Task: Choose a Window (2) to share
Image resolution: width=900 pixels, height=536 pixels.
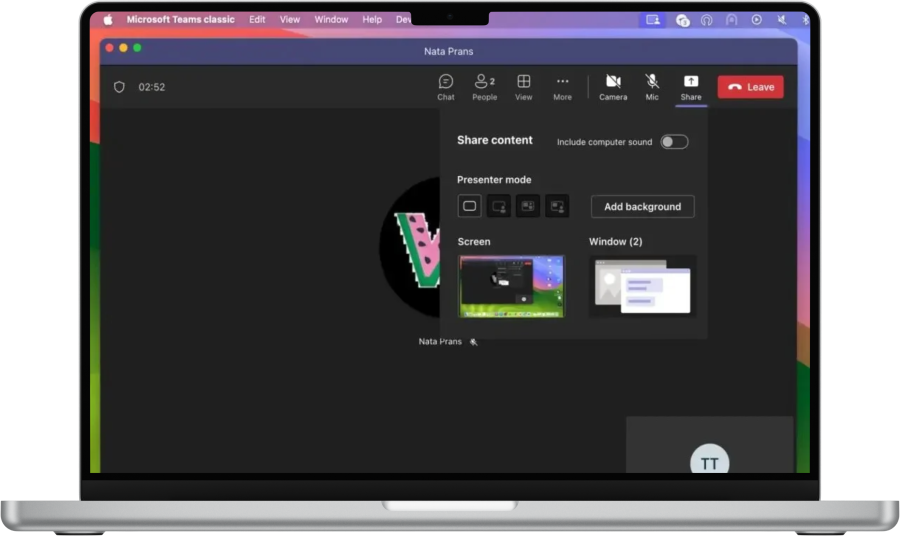Action: coord(643,286)
